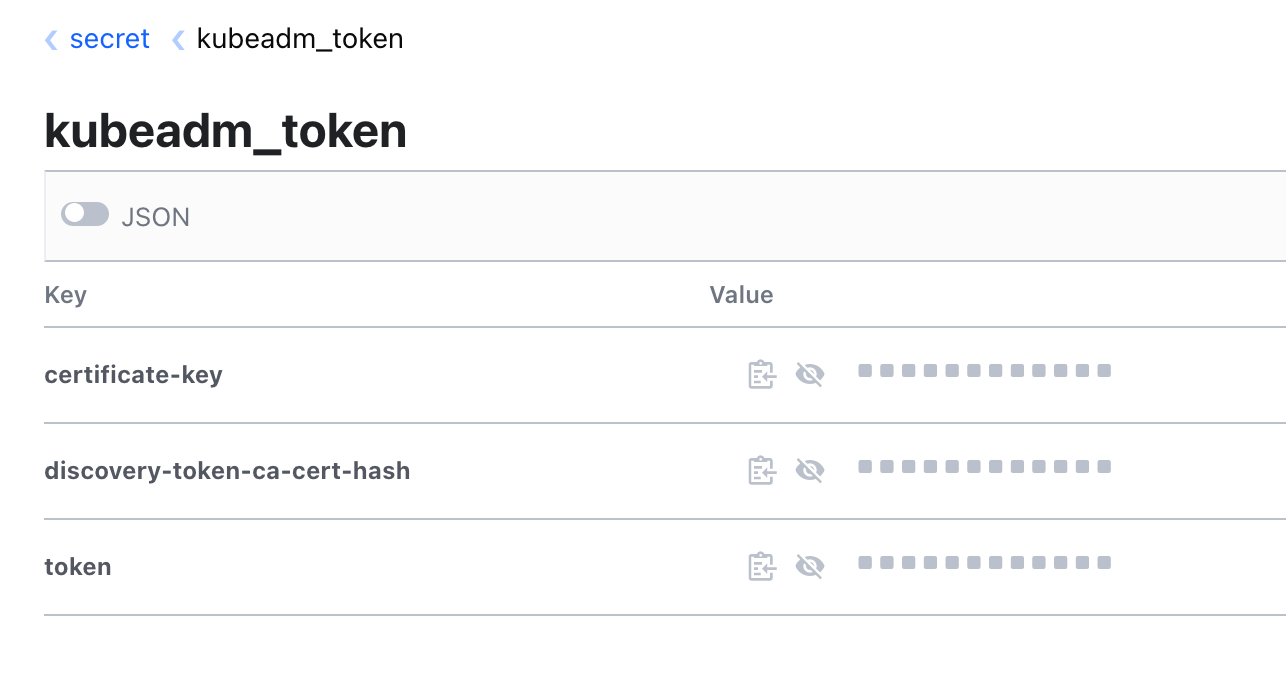1286x698 pixels.
Task: Click the chevron separating breadcrumb items
Action: click(176, 39)
